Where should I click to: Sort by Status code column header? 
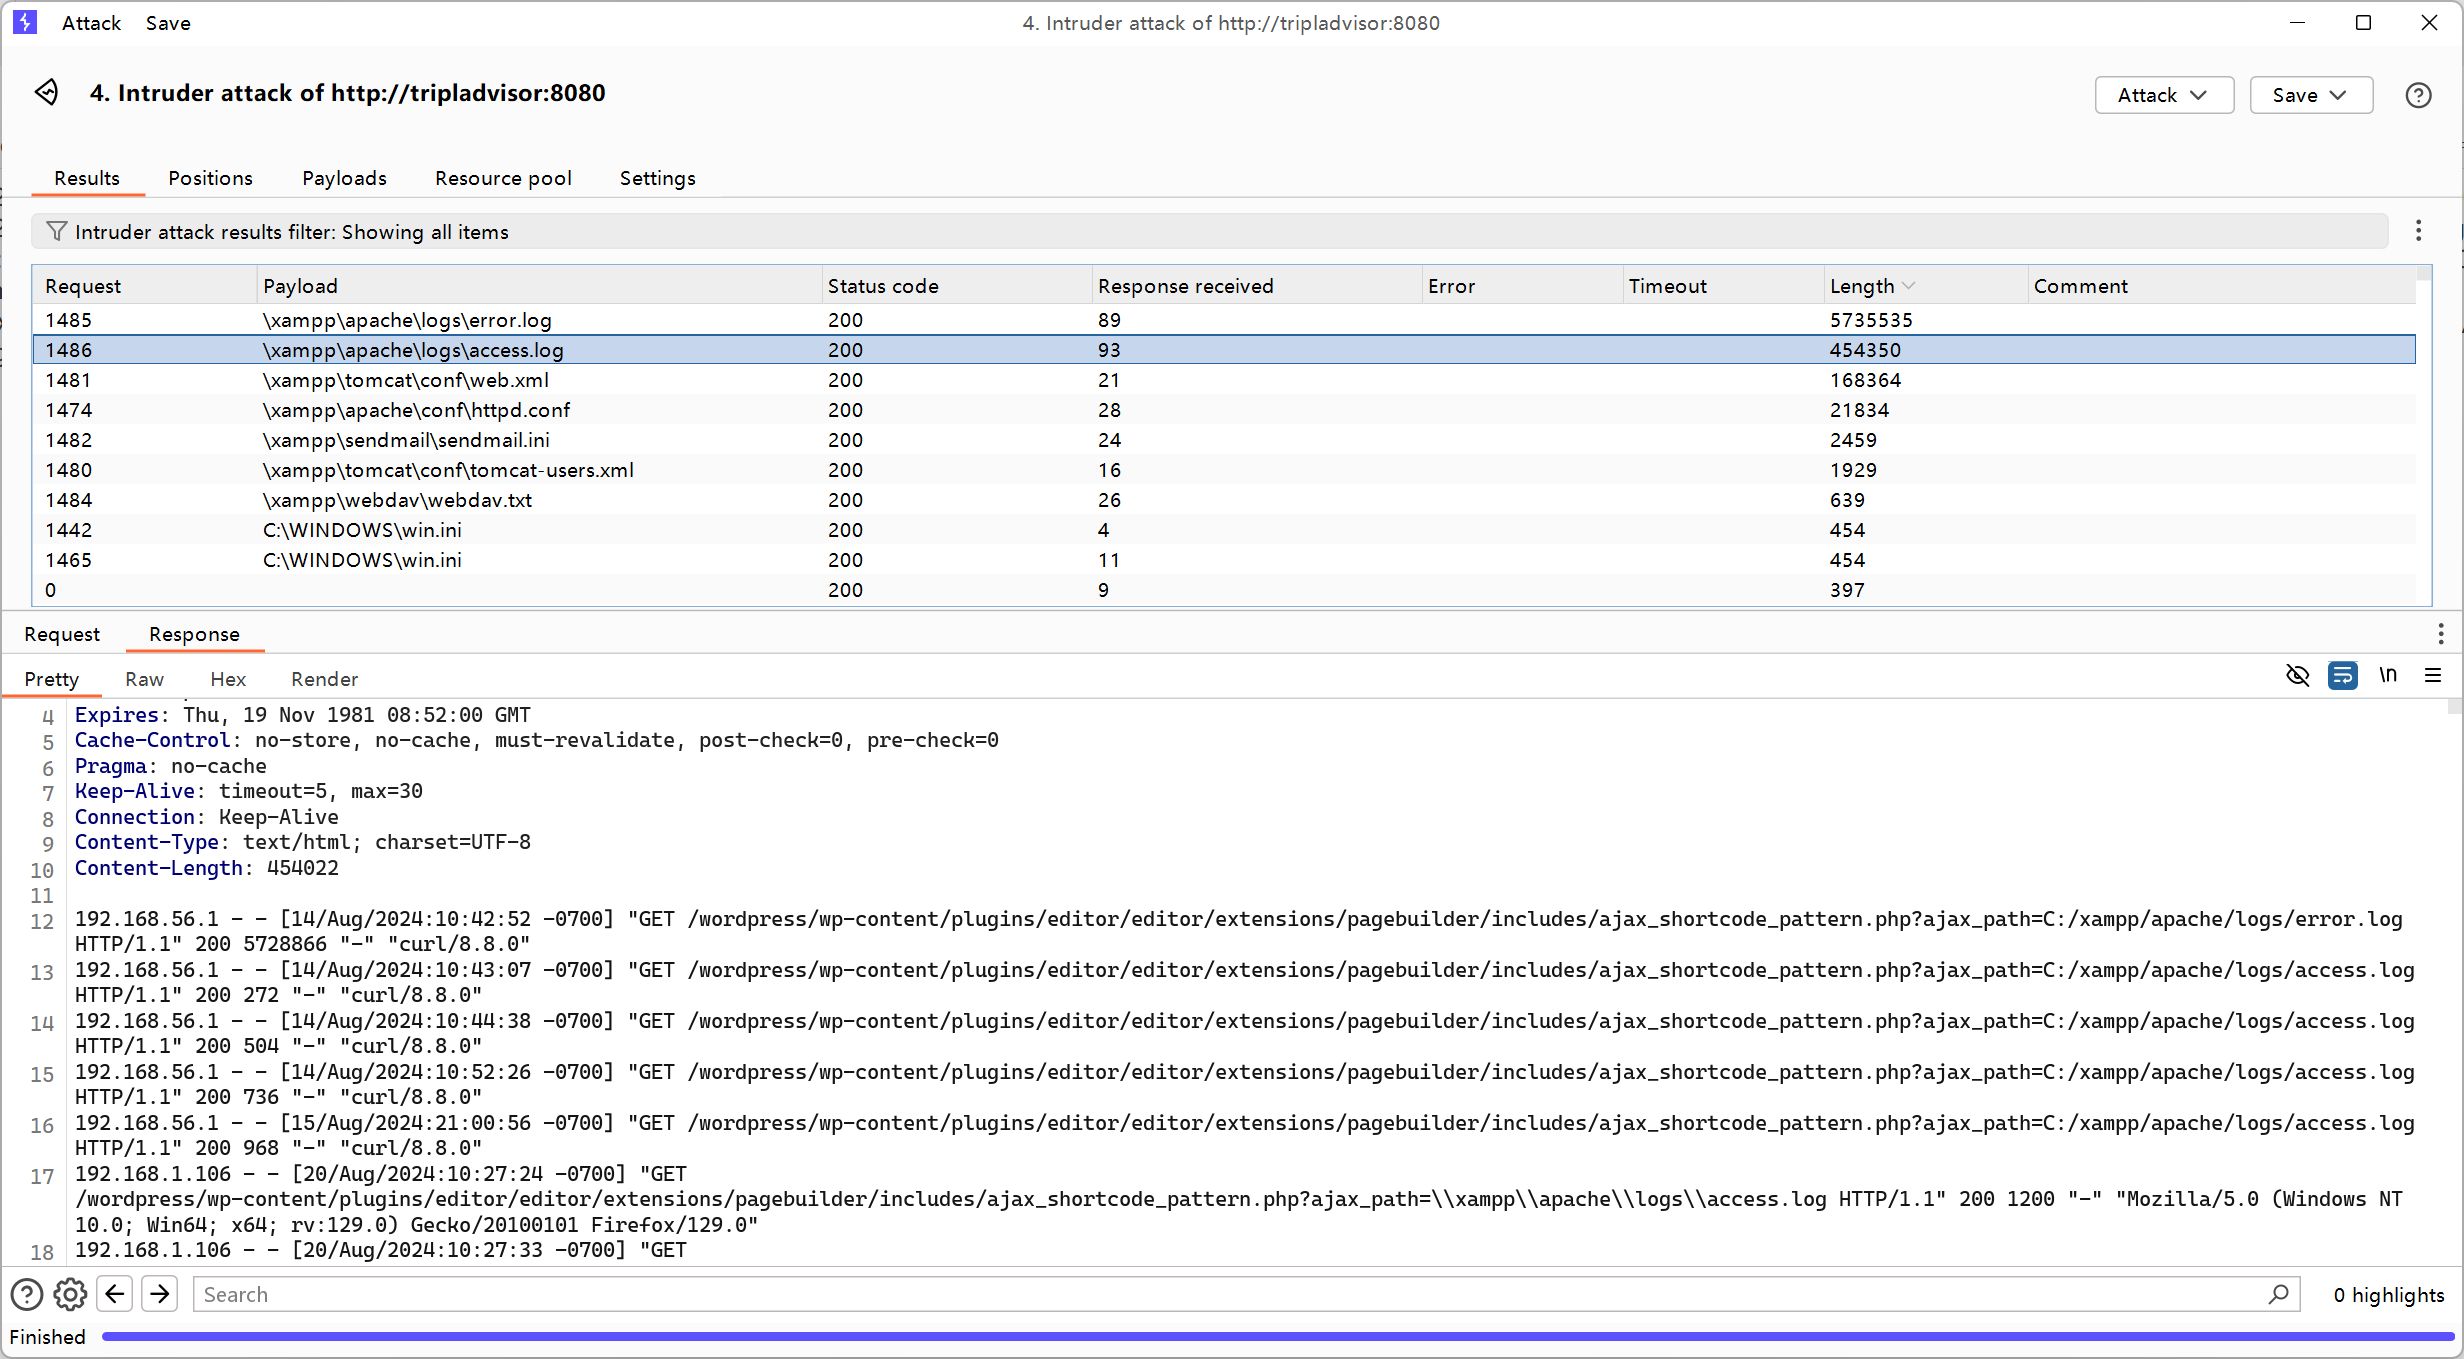956,286
